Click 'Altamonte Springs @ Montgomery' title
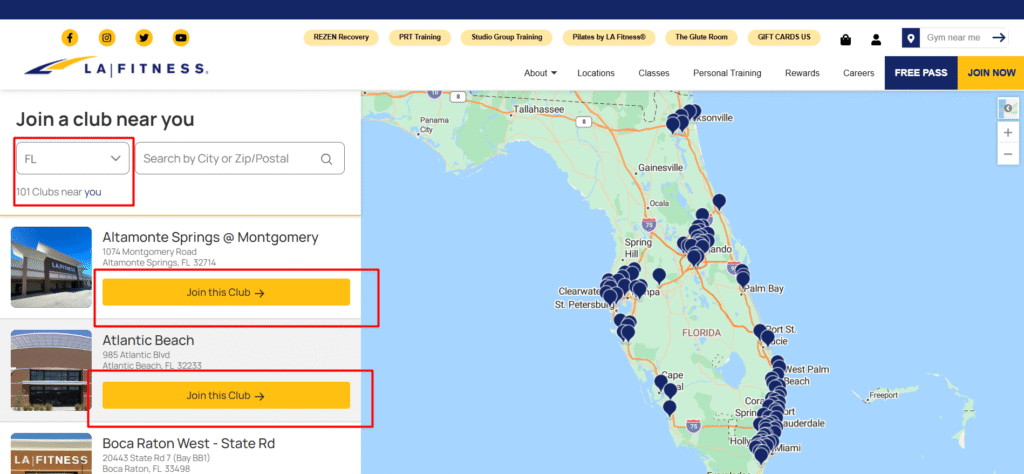 tap(210, 237)
